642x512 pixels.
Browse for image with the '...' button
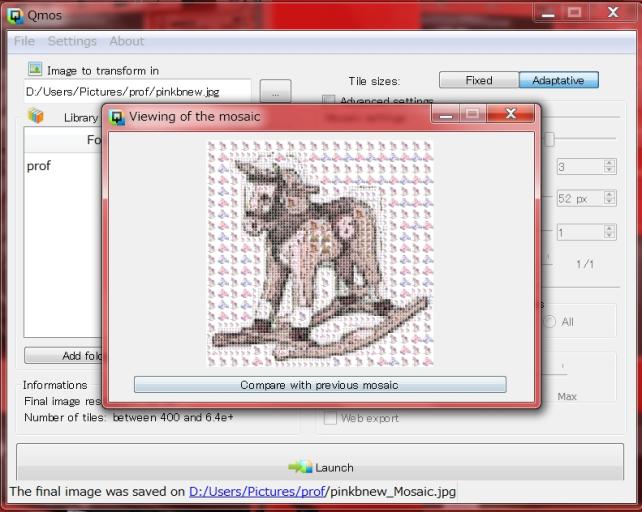276,91
